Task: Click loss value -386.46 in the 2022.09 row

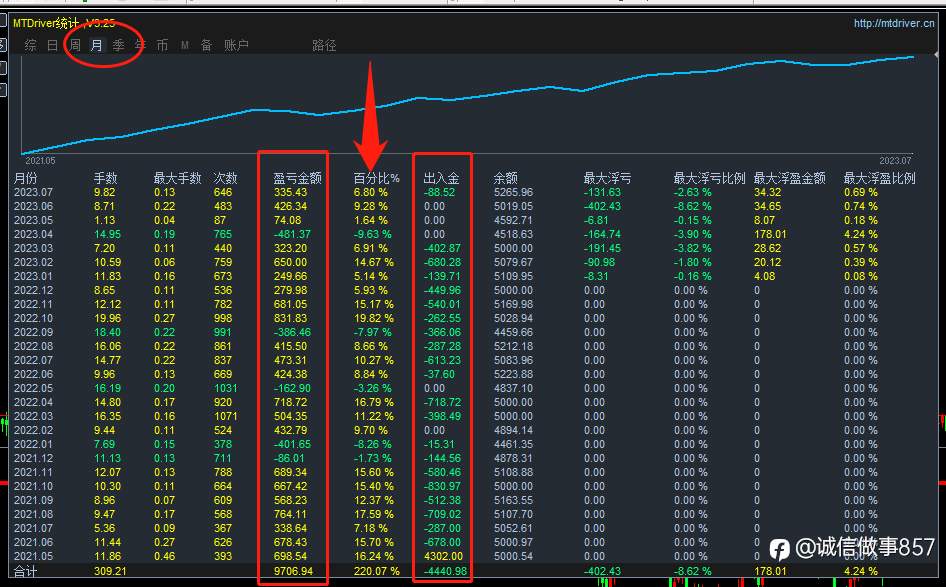Action: pyautogui.click(x=293, y=332)
